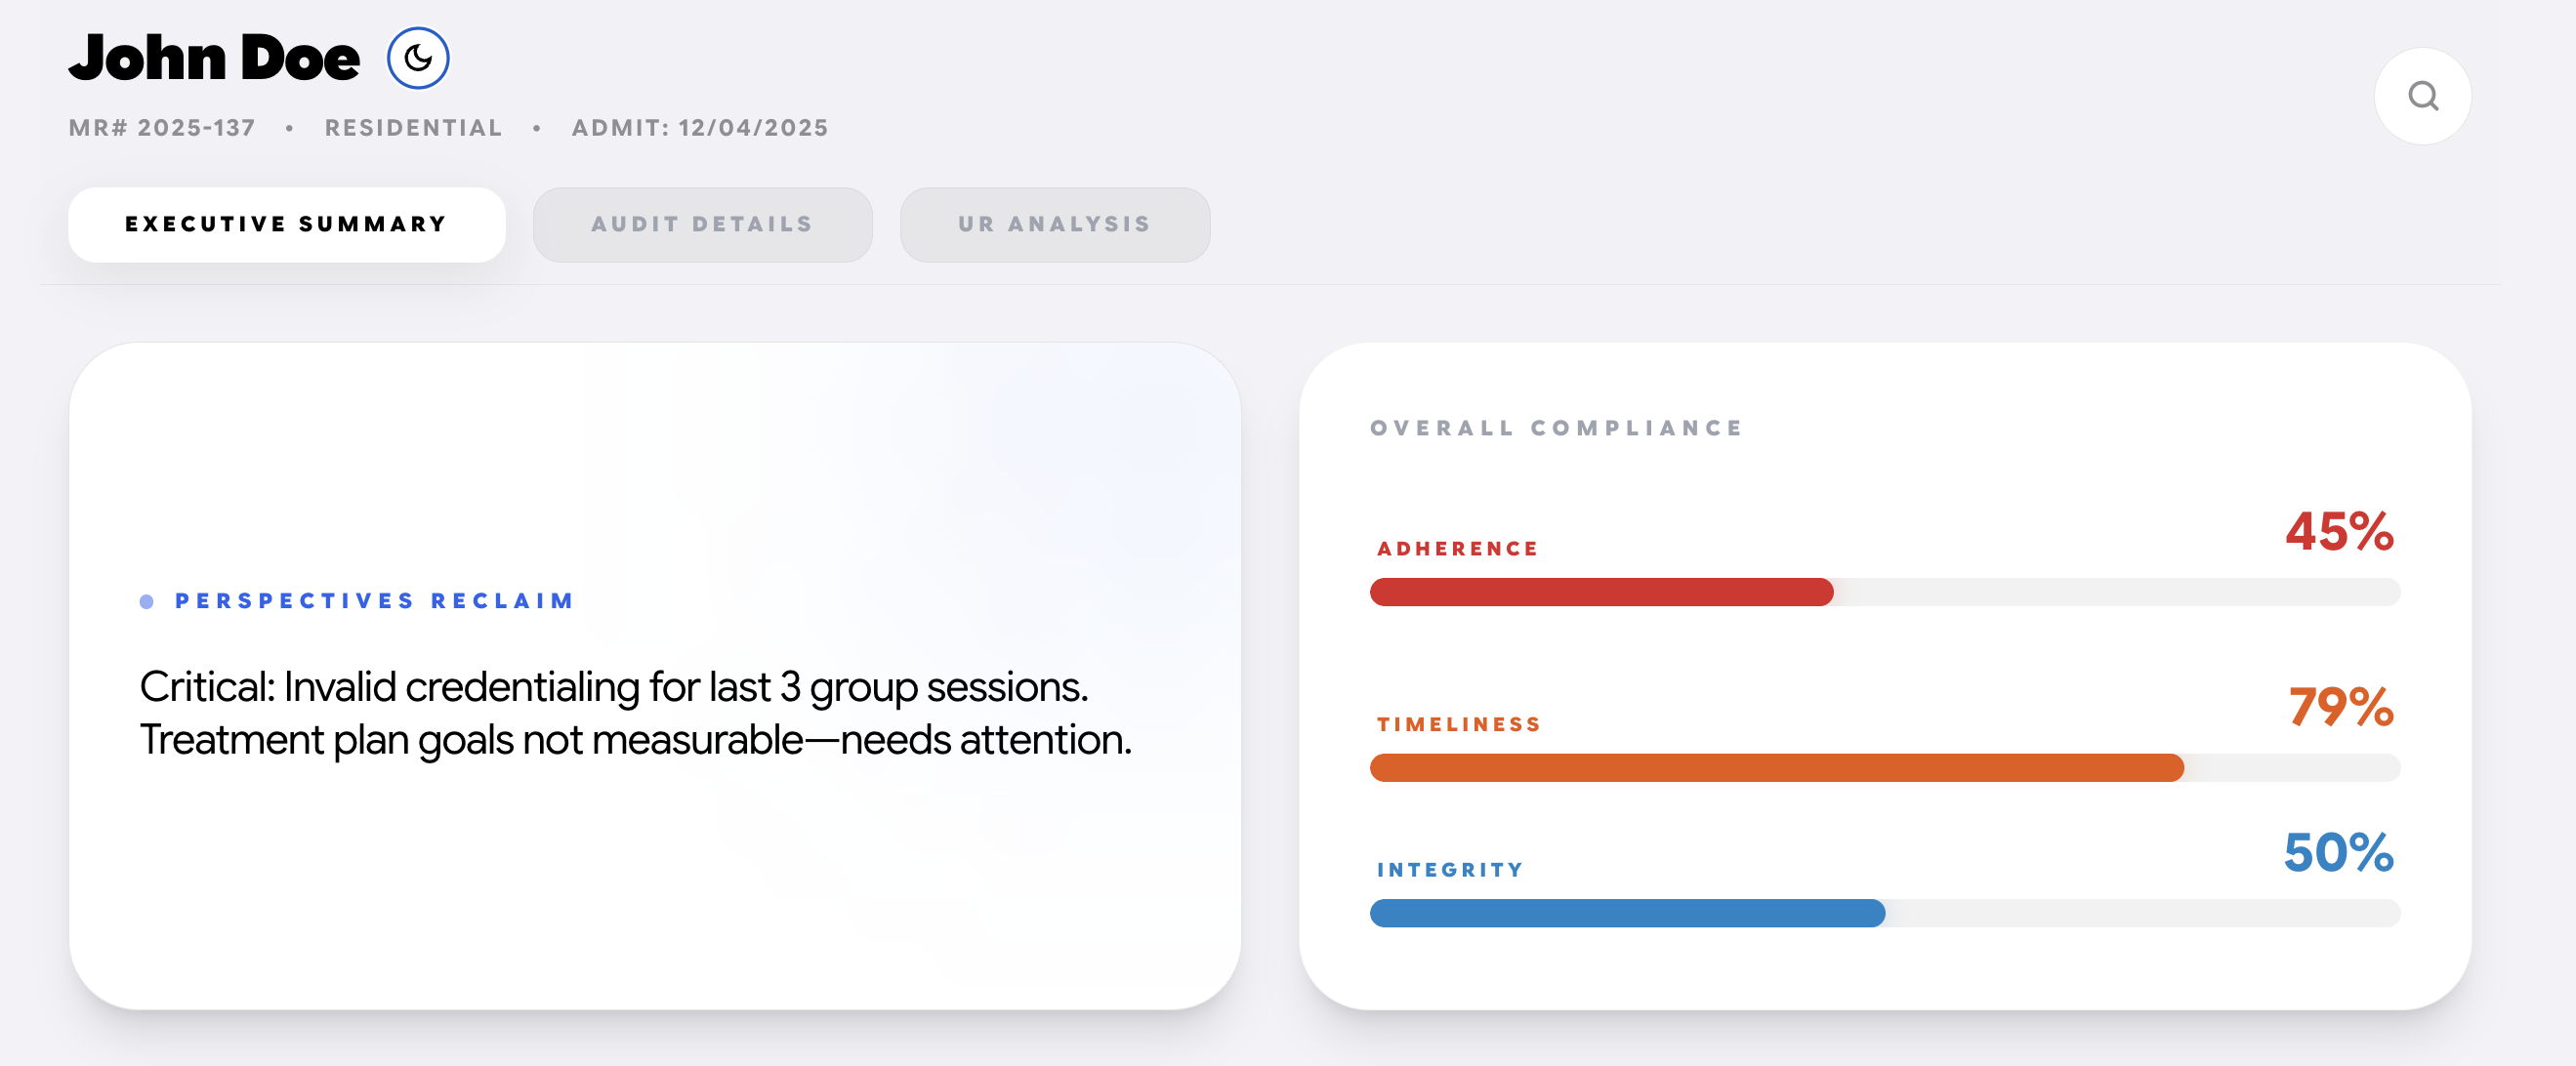2576x1066 pixels.
Task: Click the Adherence label
Action: 1457,549
